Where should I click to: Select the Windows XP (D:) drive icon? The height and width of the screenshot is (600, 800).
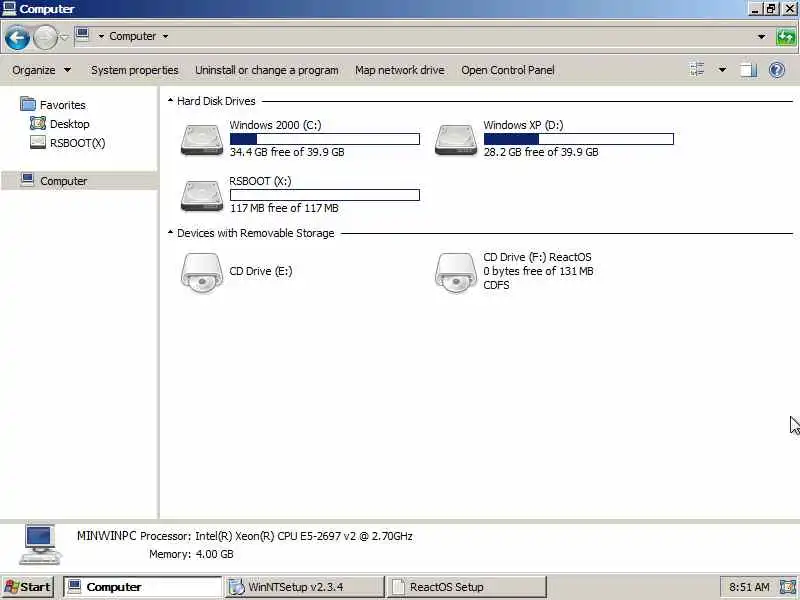click(456, 140)
